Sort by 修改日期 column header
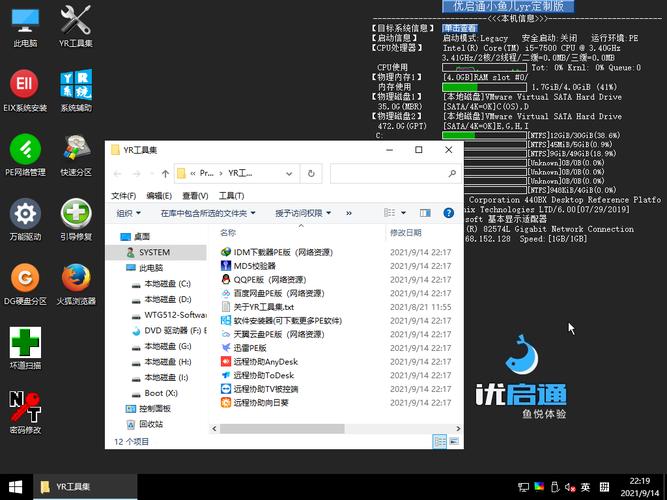Image resolution: width=667 pixels, height=500 pixels. point(406,233)
